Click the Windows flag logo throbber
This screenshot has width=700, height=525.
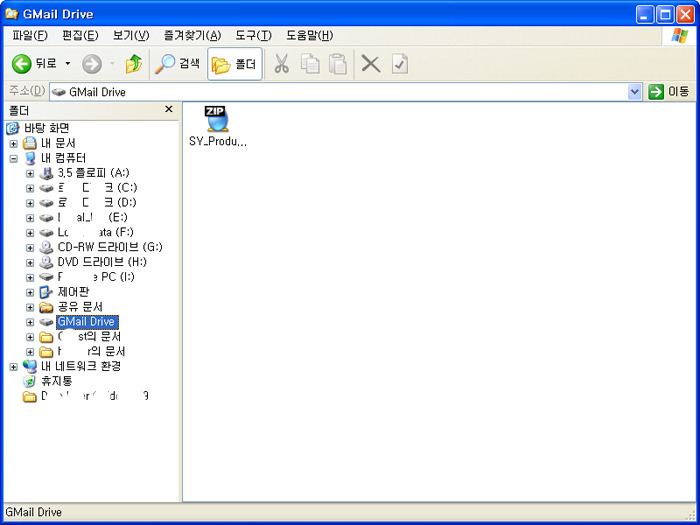[679, 36]
